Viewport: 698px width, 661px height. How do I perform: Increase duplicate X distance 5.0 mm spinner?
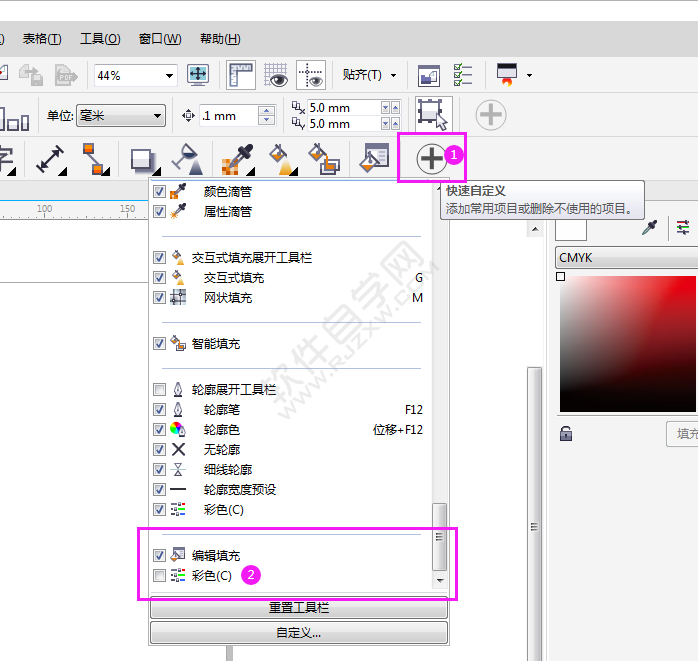(x=395, y=108)
